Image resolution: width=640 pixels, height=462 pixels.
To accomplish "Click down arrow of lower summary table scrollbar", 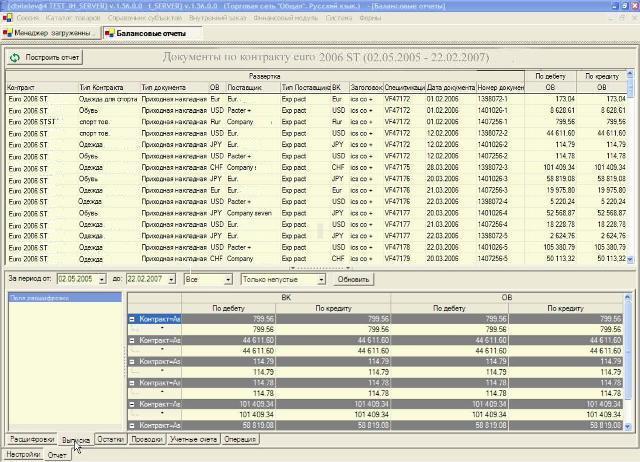I will tap(628, 426).
